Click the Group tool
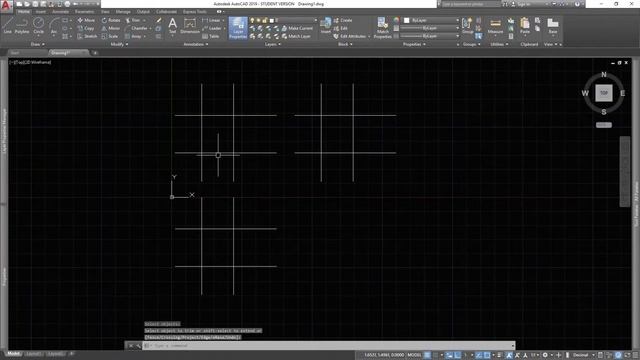The image size is (640, 360). [467, 25]
